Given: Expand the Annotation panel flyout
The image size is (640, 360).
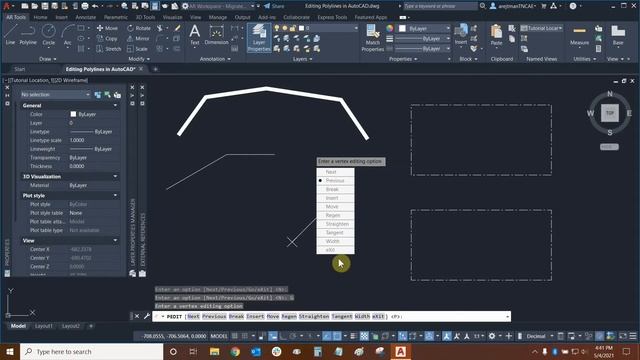Looking at the screenshot, I should (215, 59).
